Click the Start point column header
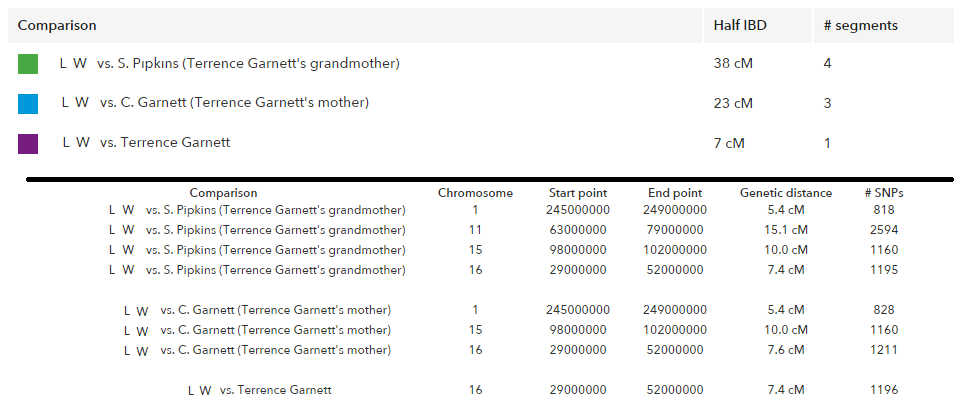 [x=578, y=193]
